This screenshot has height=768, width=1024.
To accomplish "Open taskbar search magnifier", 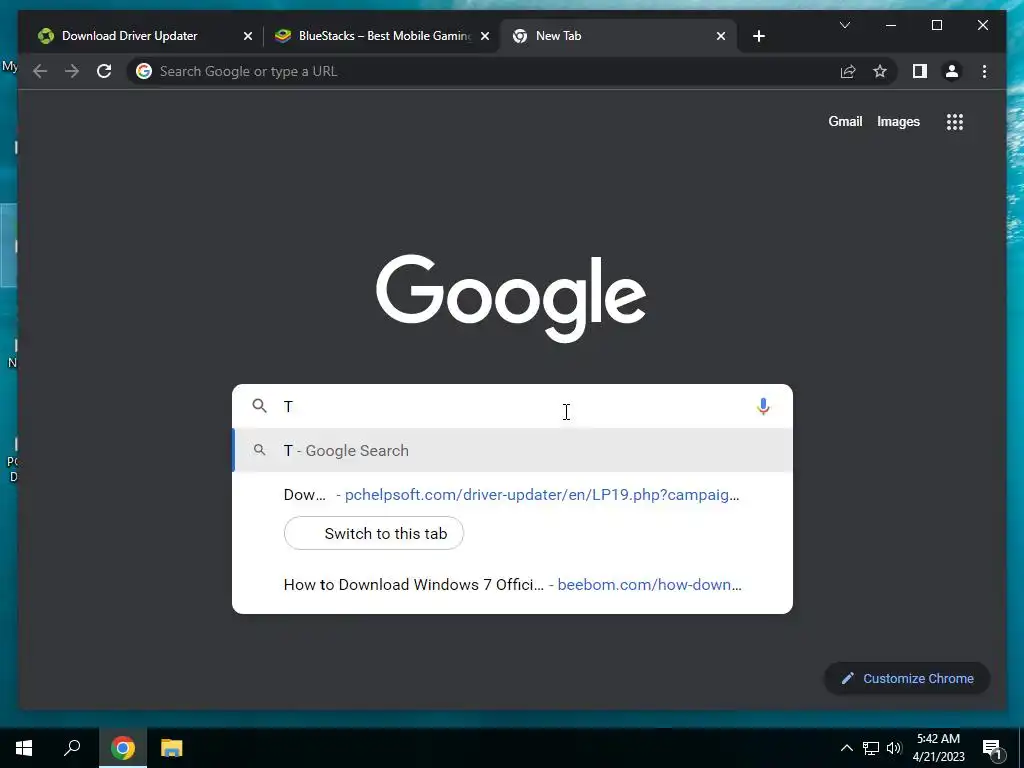I will tap(72, 748).
